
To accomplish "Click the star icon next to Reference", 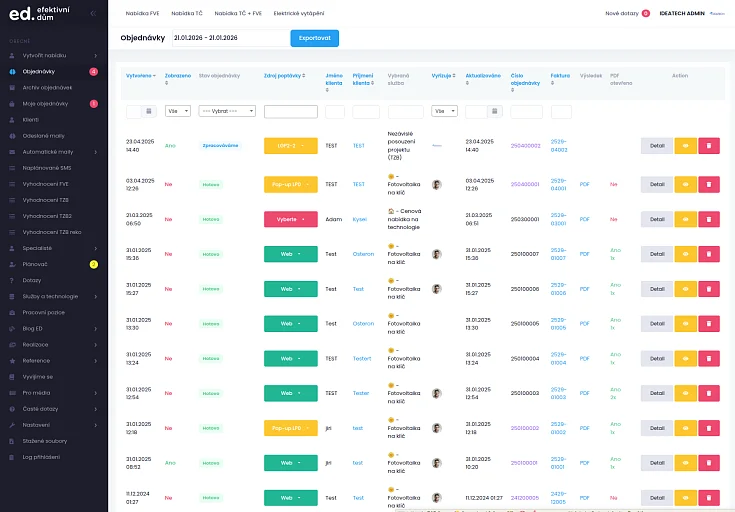I will [12, 360].
